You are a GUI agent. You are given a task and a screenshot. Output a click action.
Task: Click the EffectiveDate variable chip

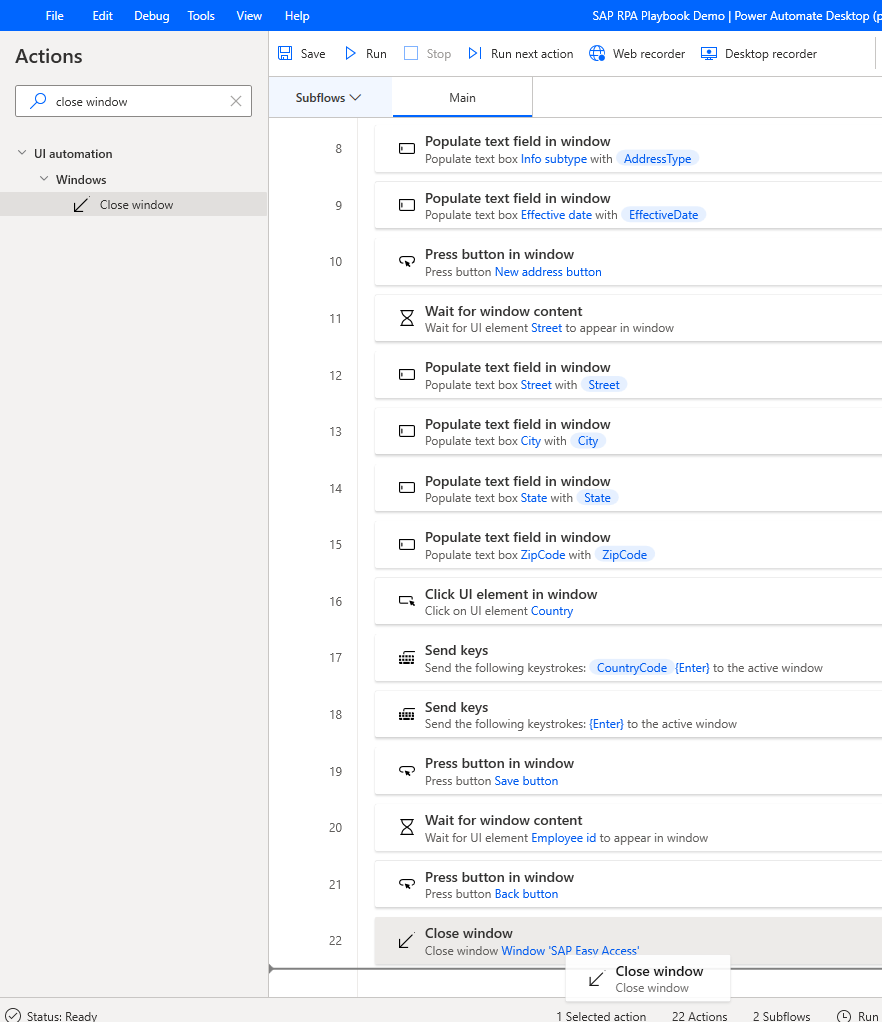coord(663,214)
